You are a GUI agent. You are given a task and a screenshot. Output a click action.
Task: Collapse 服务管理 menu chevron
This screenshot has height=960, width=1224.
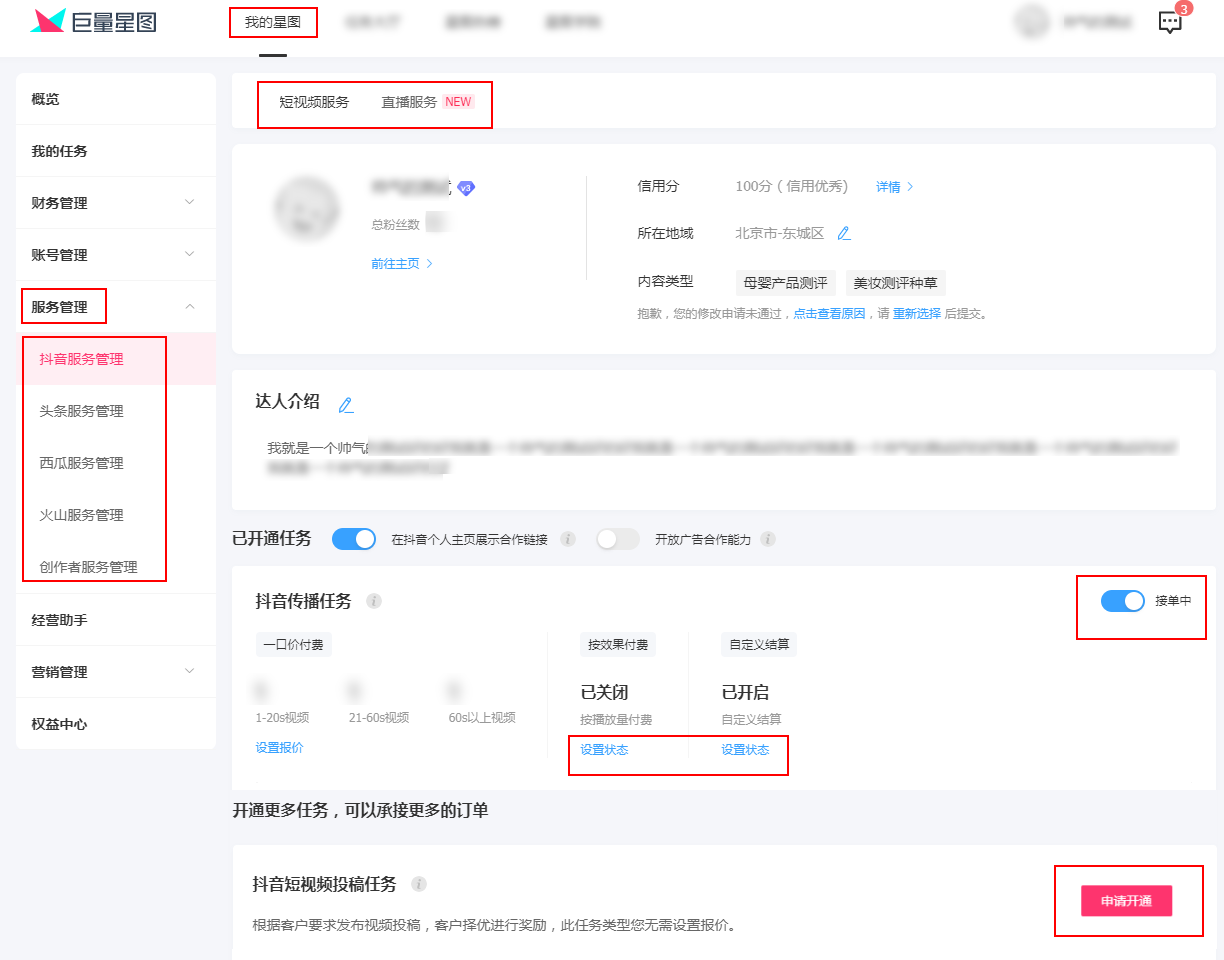click(190, 306)
